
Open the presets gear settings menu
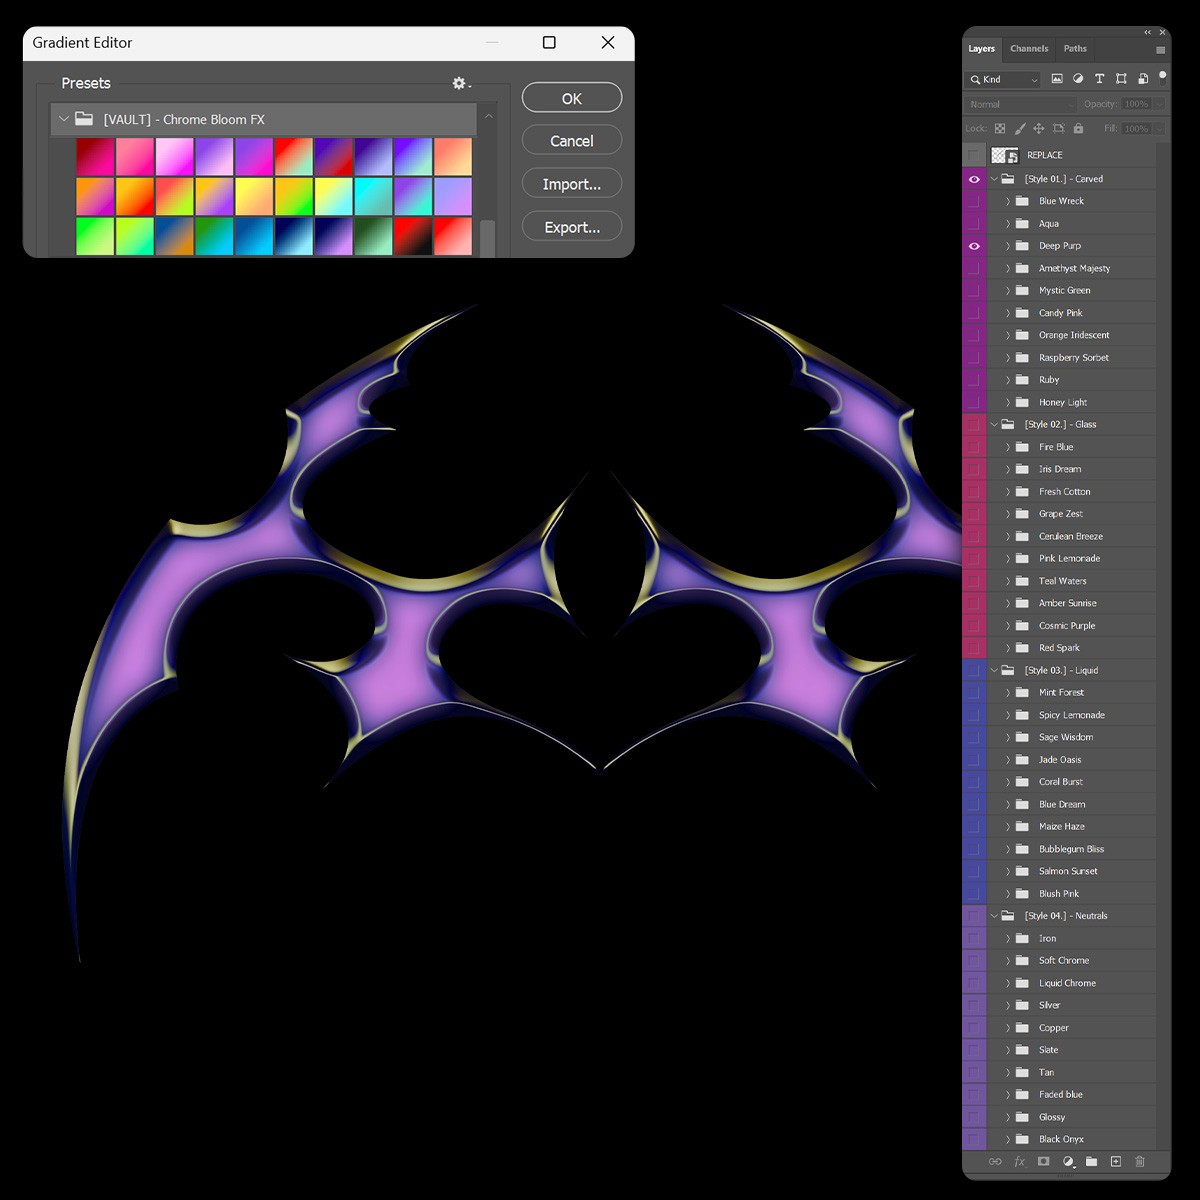click(x=461, y=83)
